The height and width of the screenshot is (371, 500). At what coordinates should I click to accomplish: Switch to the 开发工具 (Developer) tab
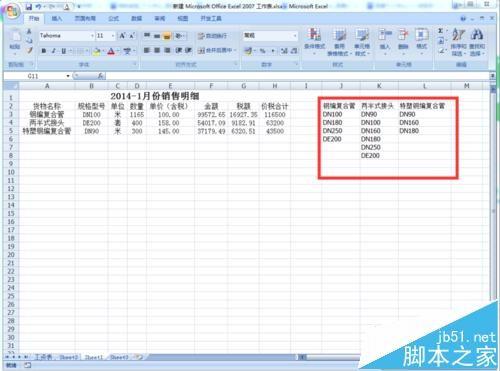coord(211,18)
